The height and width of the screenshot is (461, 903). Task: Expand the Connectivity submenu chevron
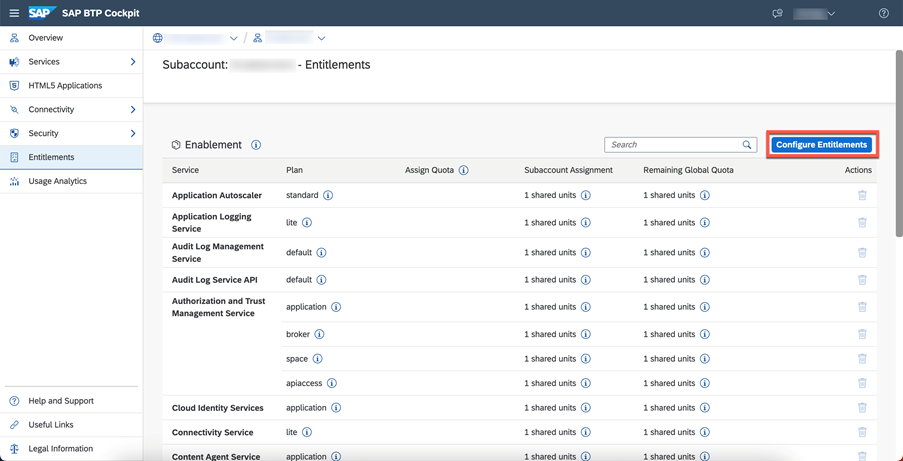[133, 109]
